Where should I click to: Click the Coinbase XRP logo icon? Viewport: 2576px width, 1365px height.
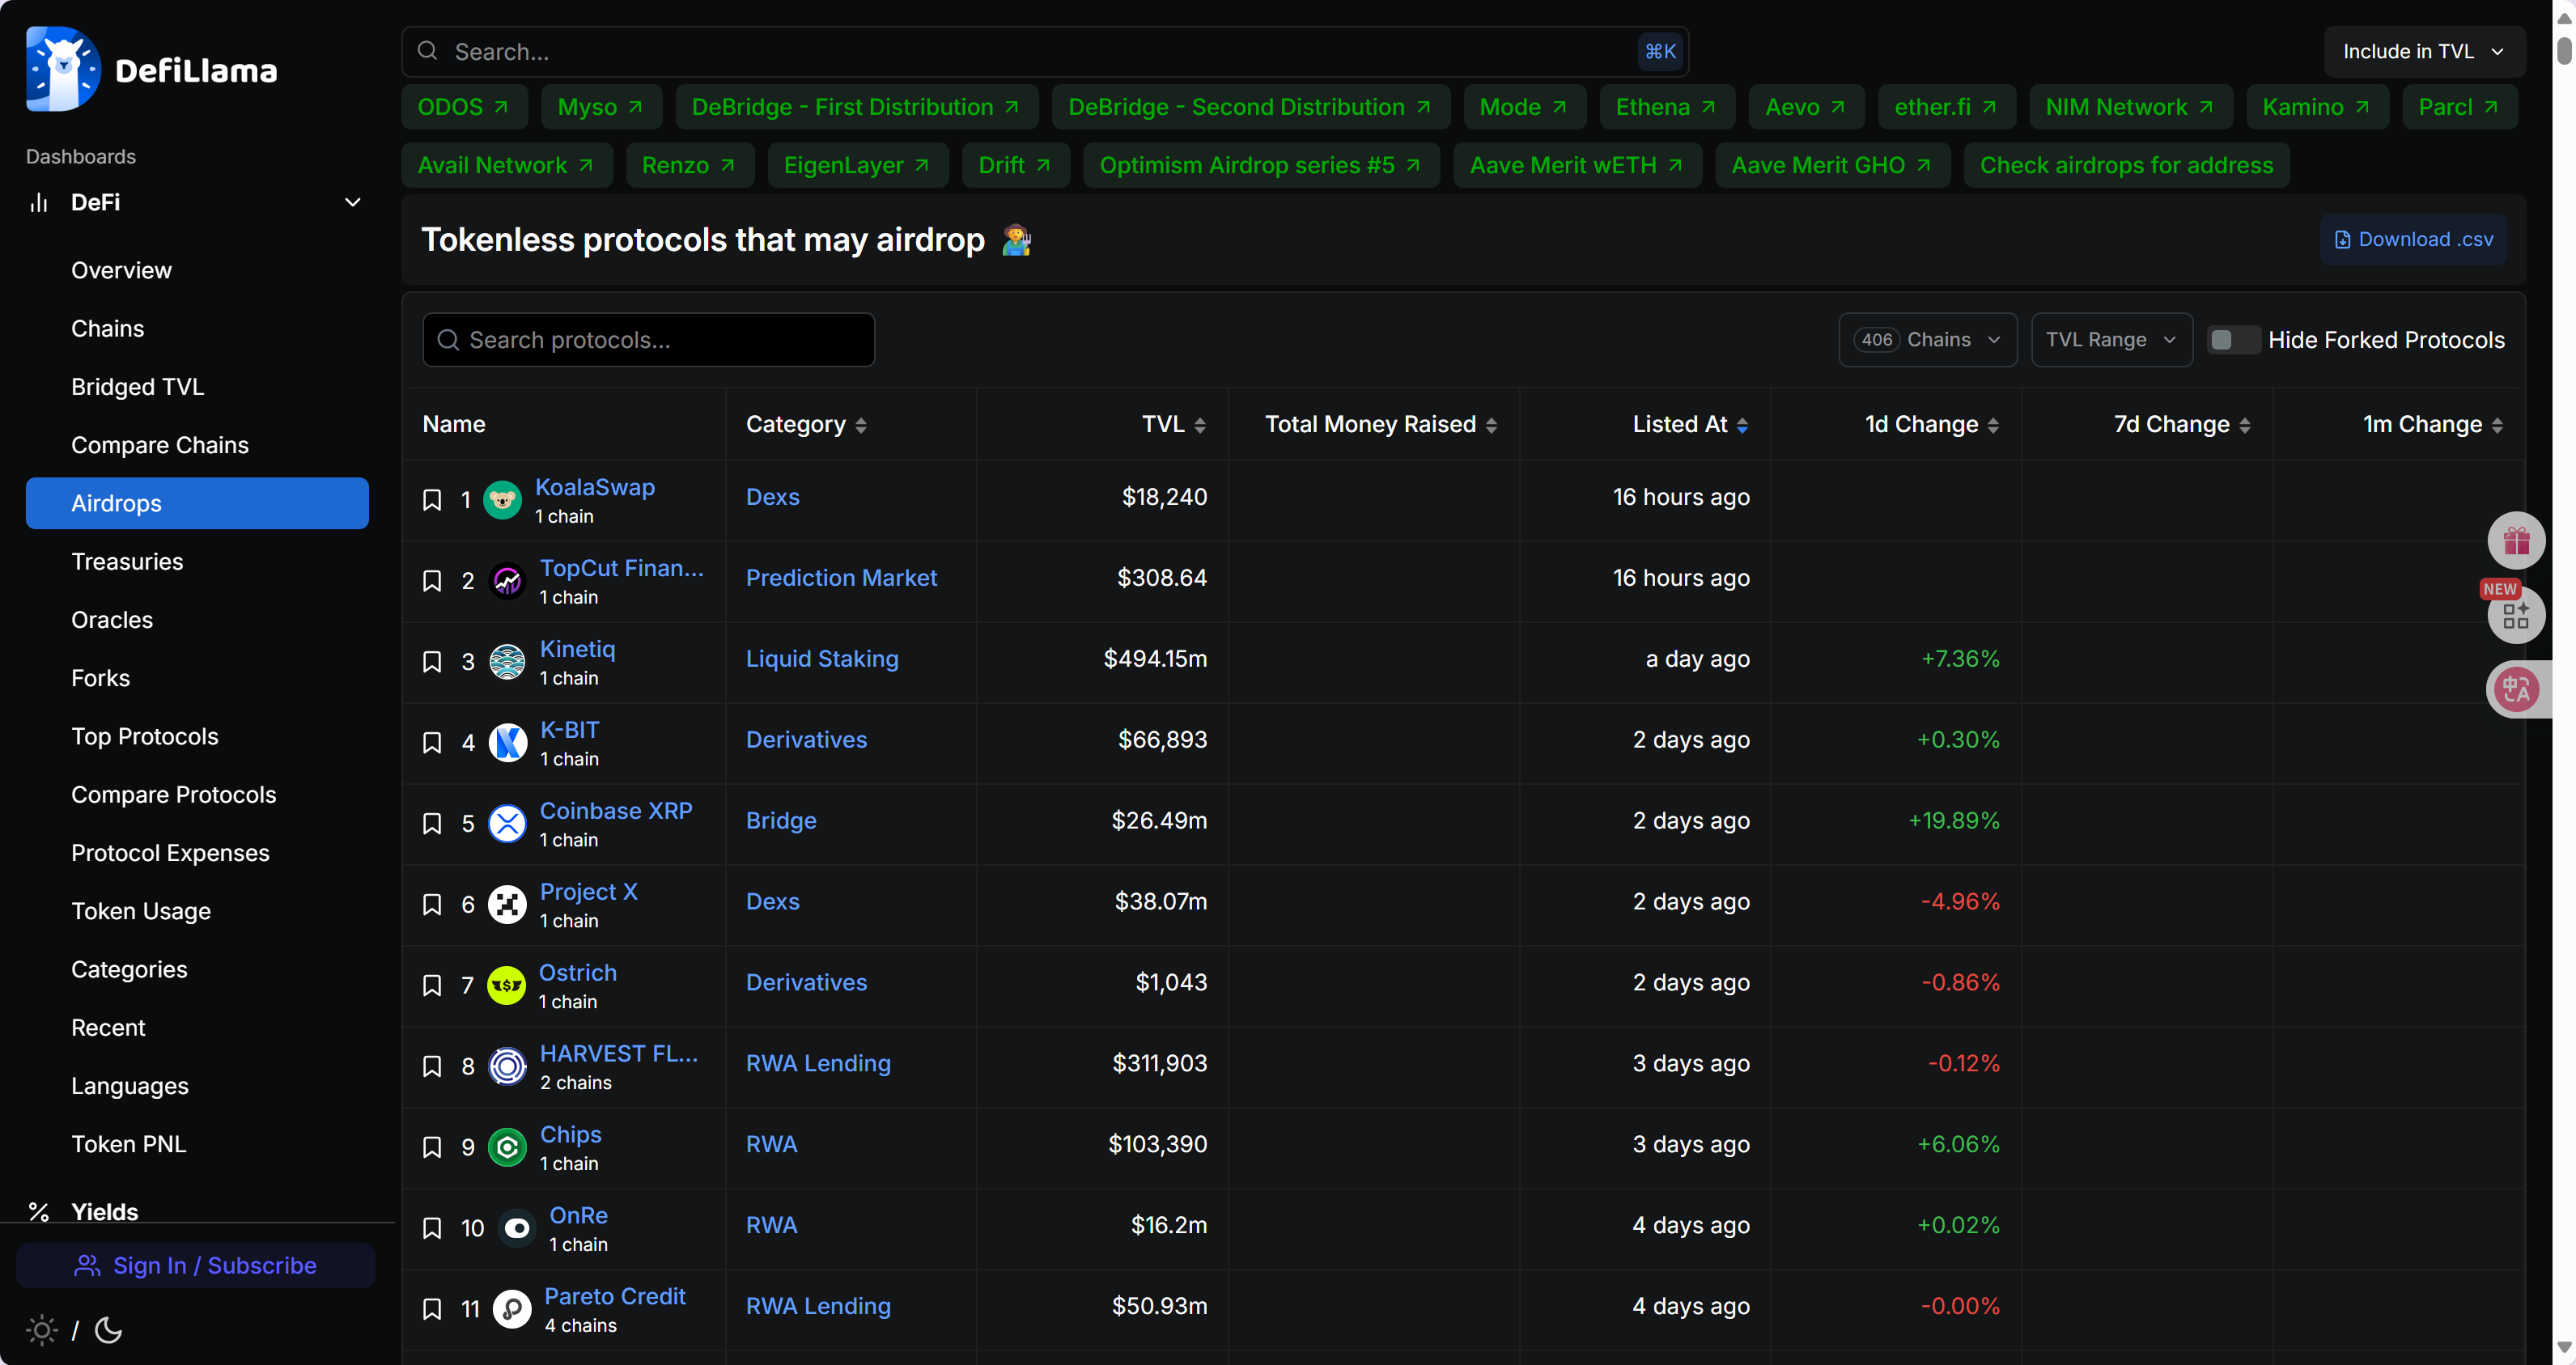pyautogui.click(x=507, y=824)
